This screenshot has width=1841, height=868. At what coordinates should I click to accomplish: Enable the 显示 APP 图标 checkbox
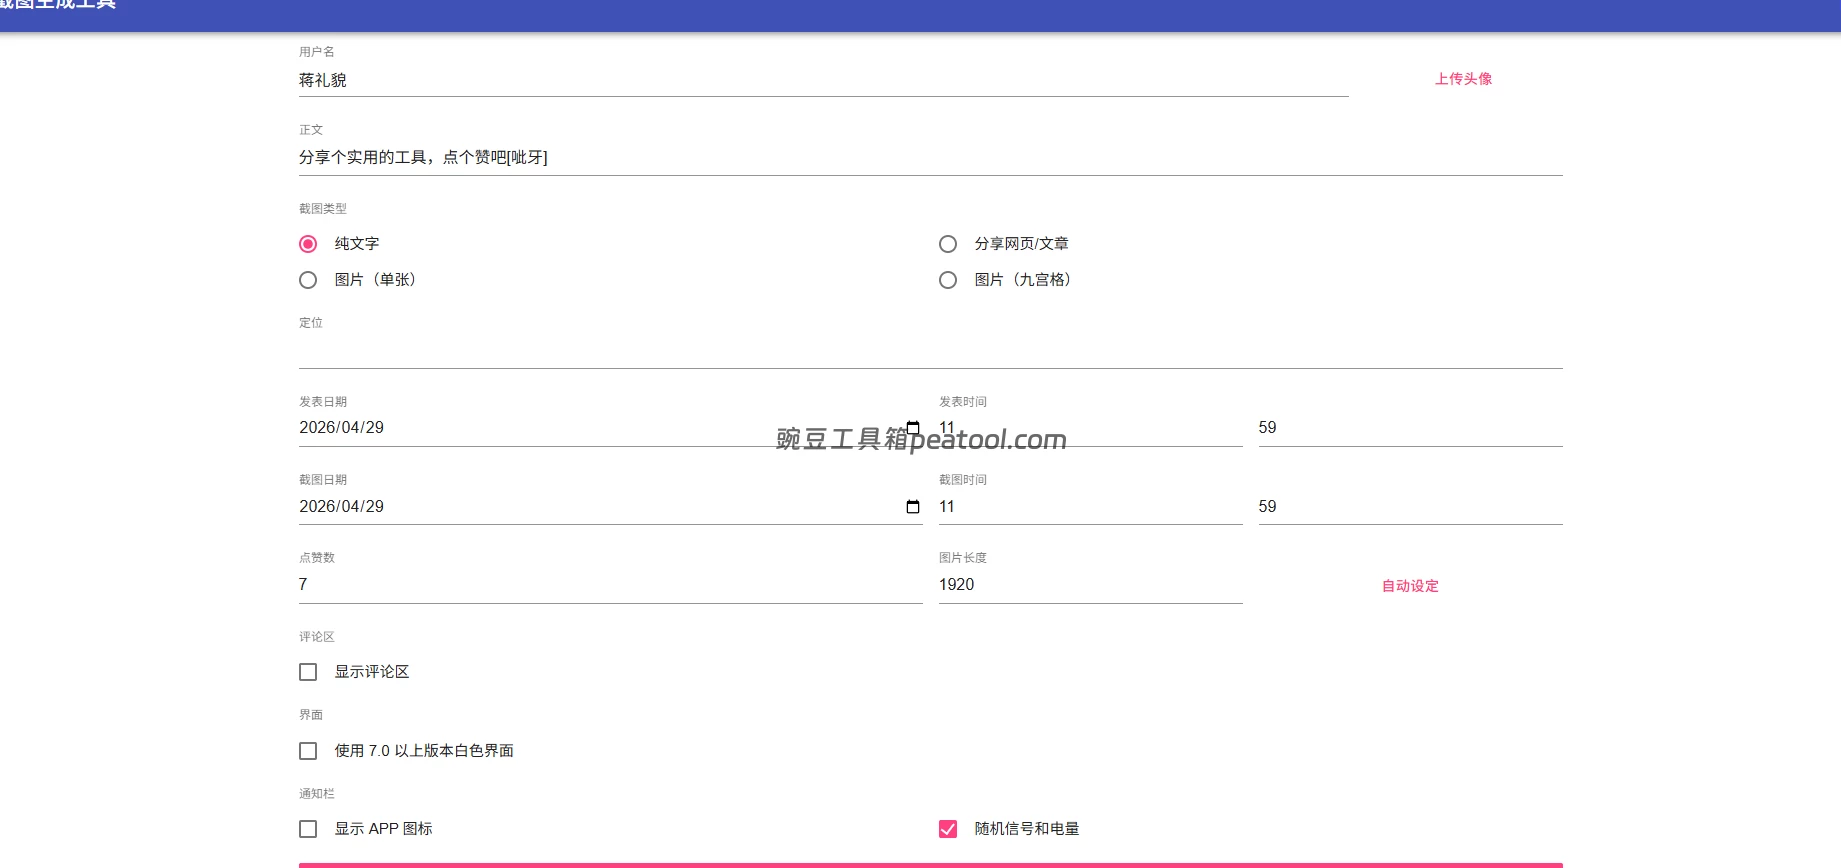(308, 829)
